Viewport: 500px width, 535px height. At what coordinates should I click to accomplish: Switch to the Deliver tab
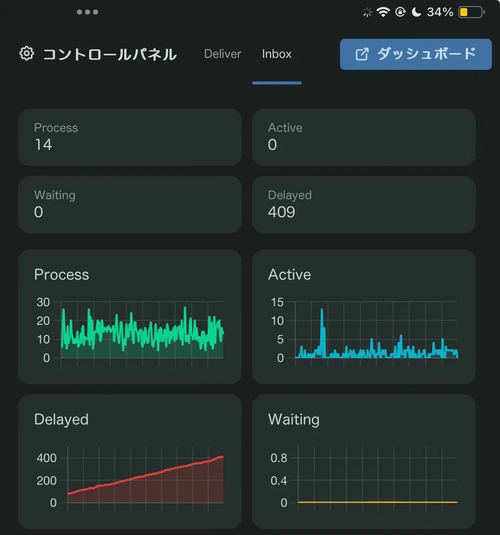pyautogui.click(x=223, y=54)
